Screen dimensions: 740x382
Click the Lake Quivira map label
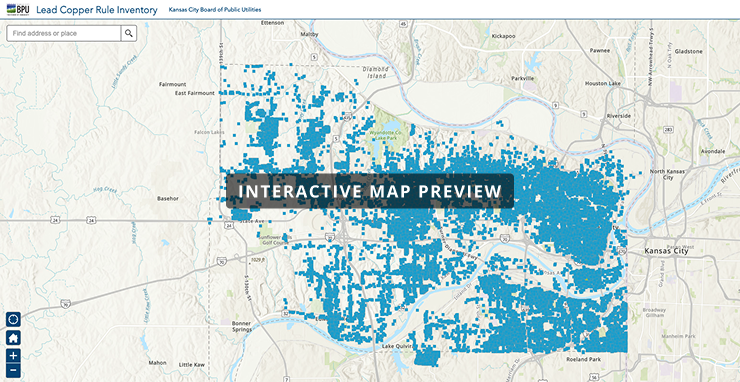pyautogui.click(x=397, y=347)
